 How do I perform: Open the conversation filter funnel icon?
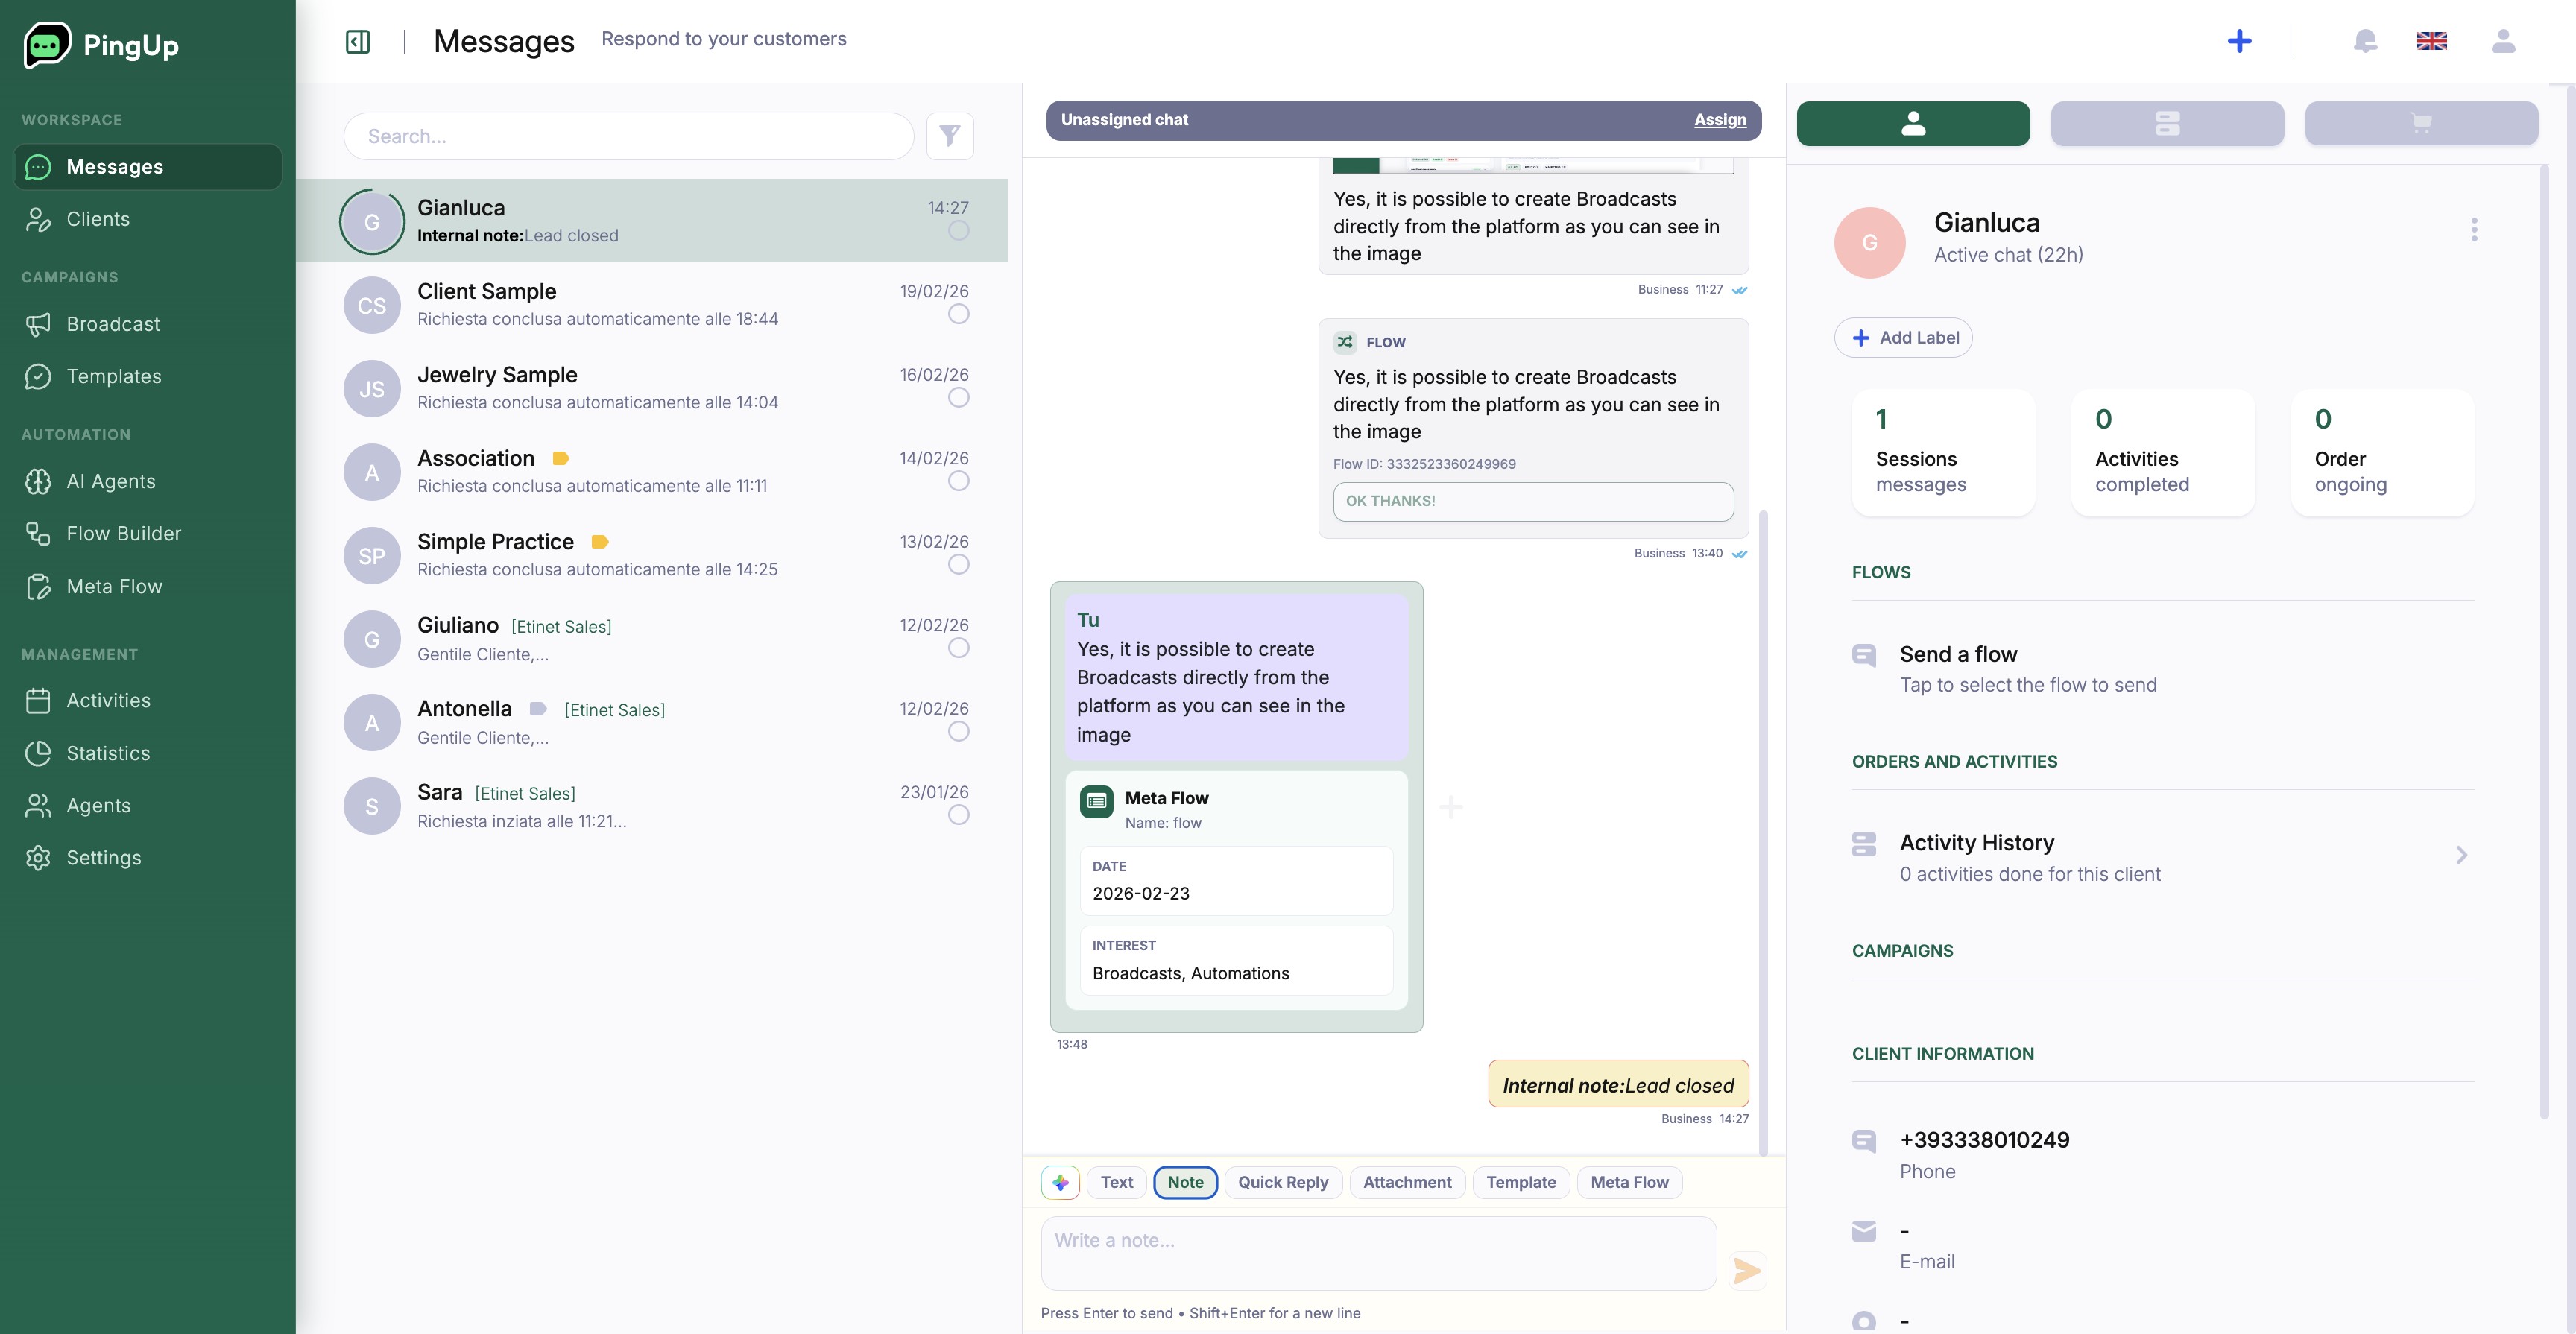pyautogui.click(x=949, y=136)
